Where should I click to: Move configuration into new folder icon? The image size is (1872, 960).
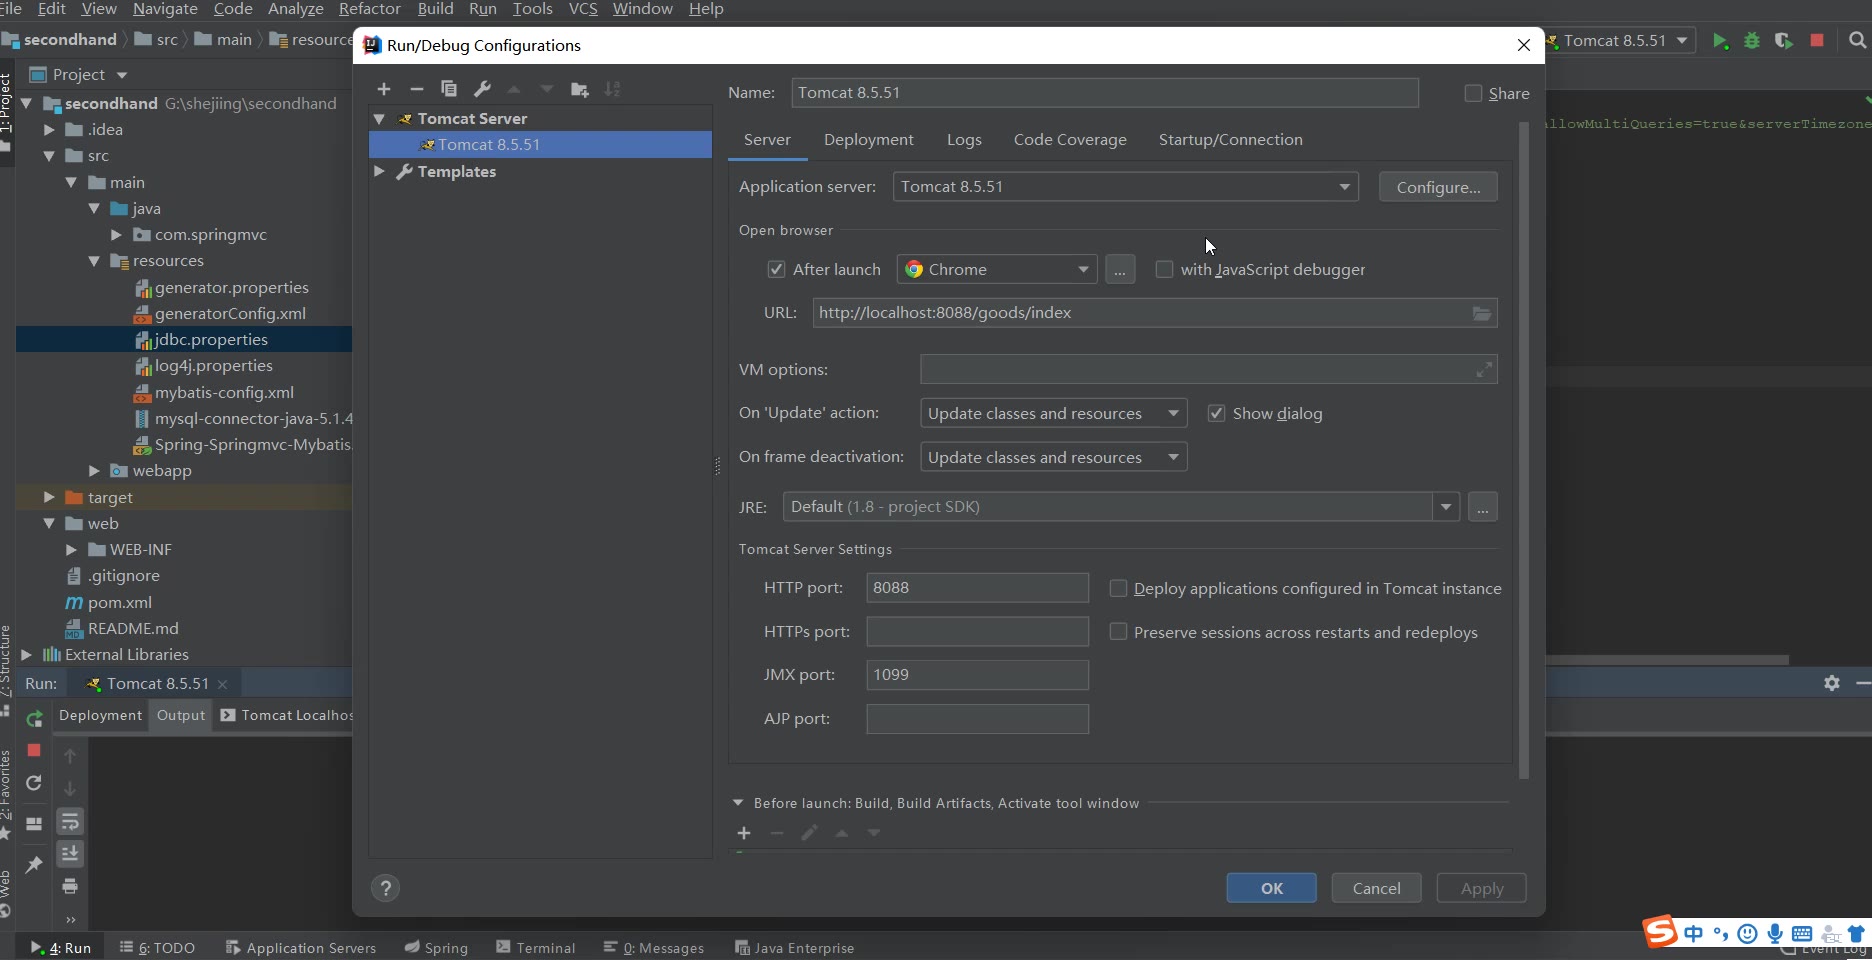pyautogui.click(x=580, y=89)
